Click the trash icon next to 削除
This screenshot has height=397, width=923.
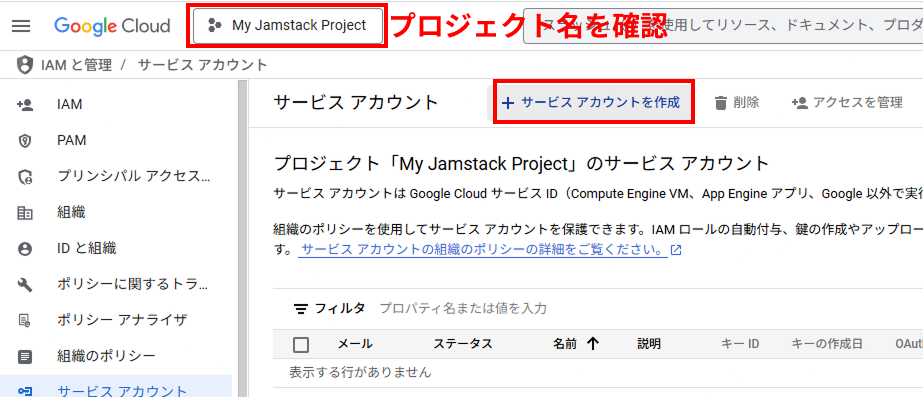tap(721, 102)
